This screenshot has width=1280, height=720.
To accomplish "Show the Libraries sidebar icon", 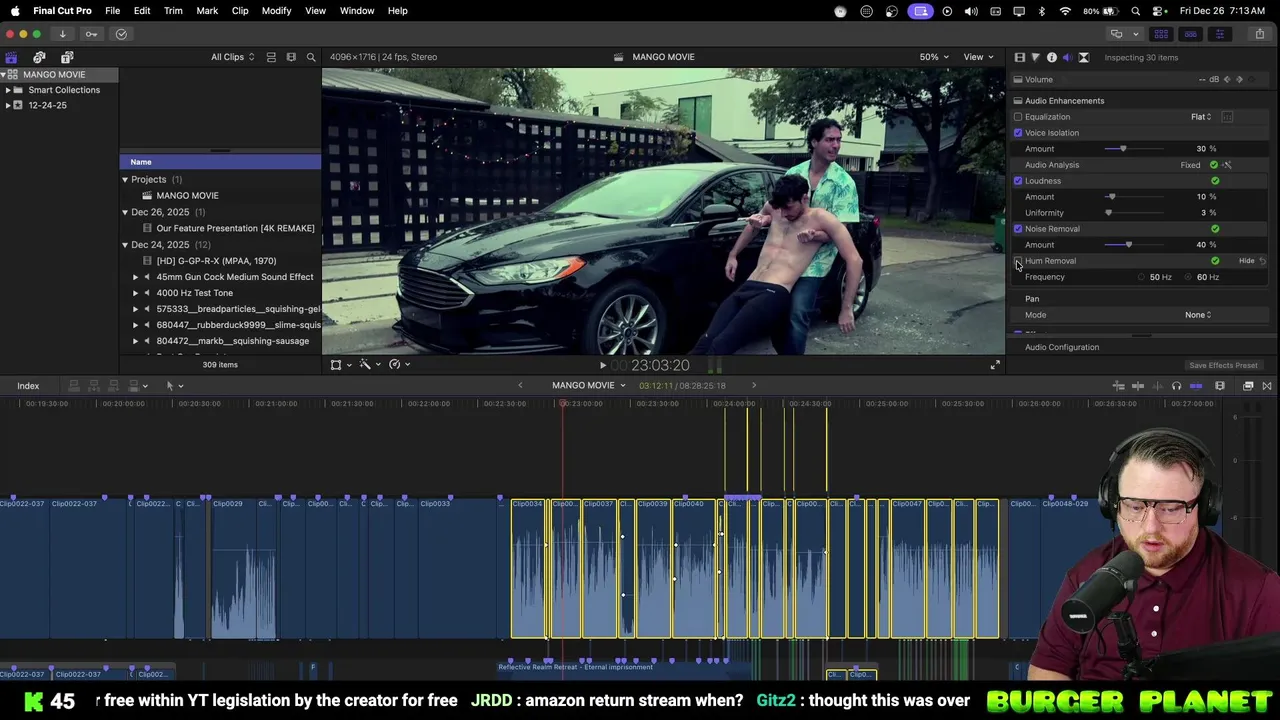I will pos(11,57).
